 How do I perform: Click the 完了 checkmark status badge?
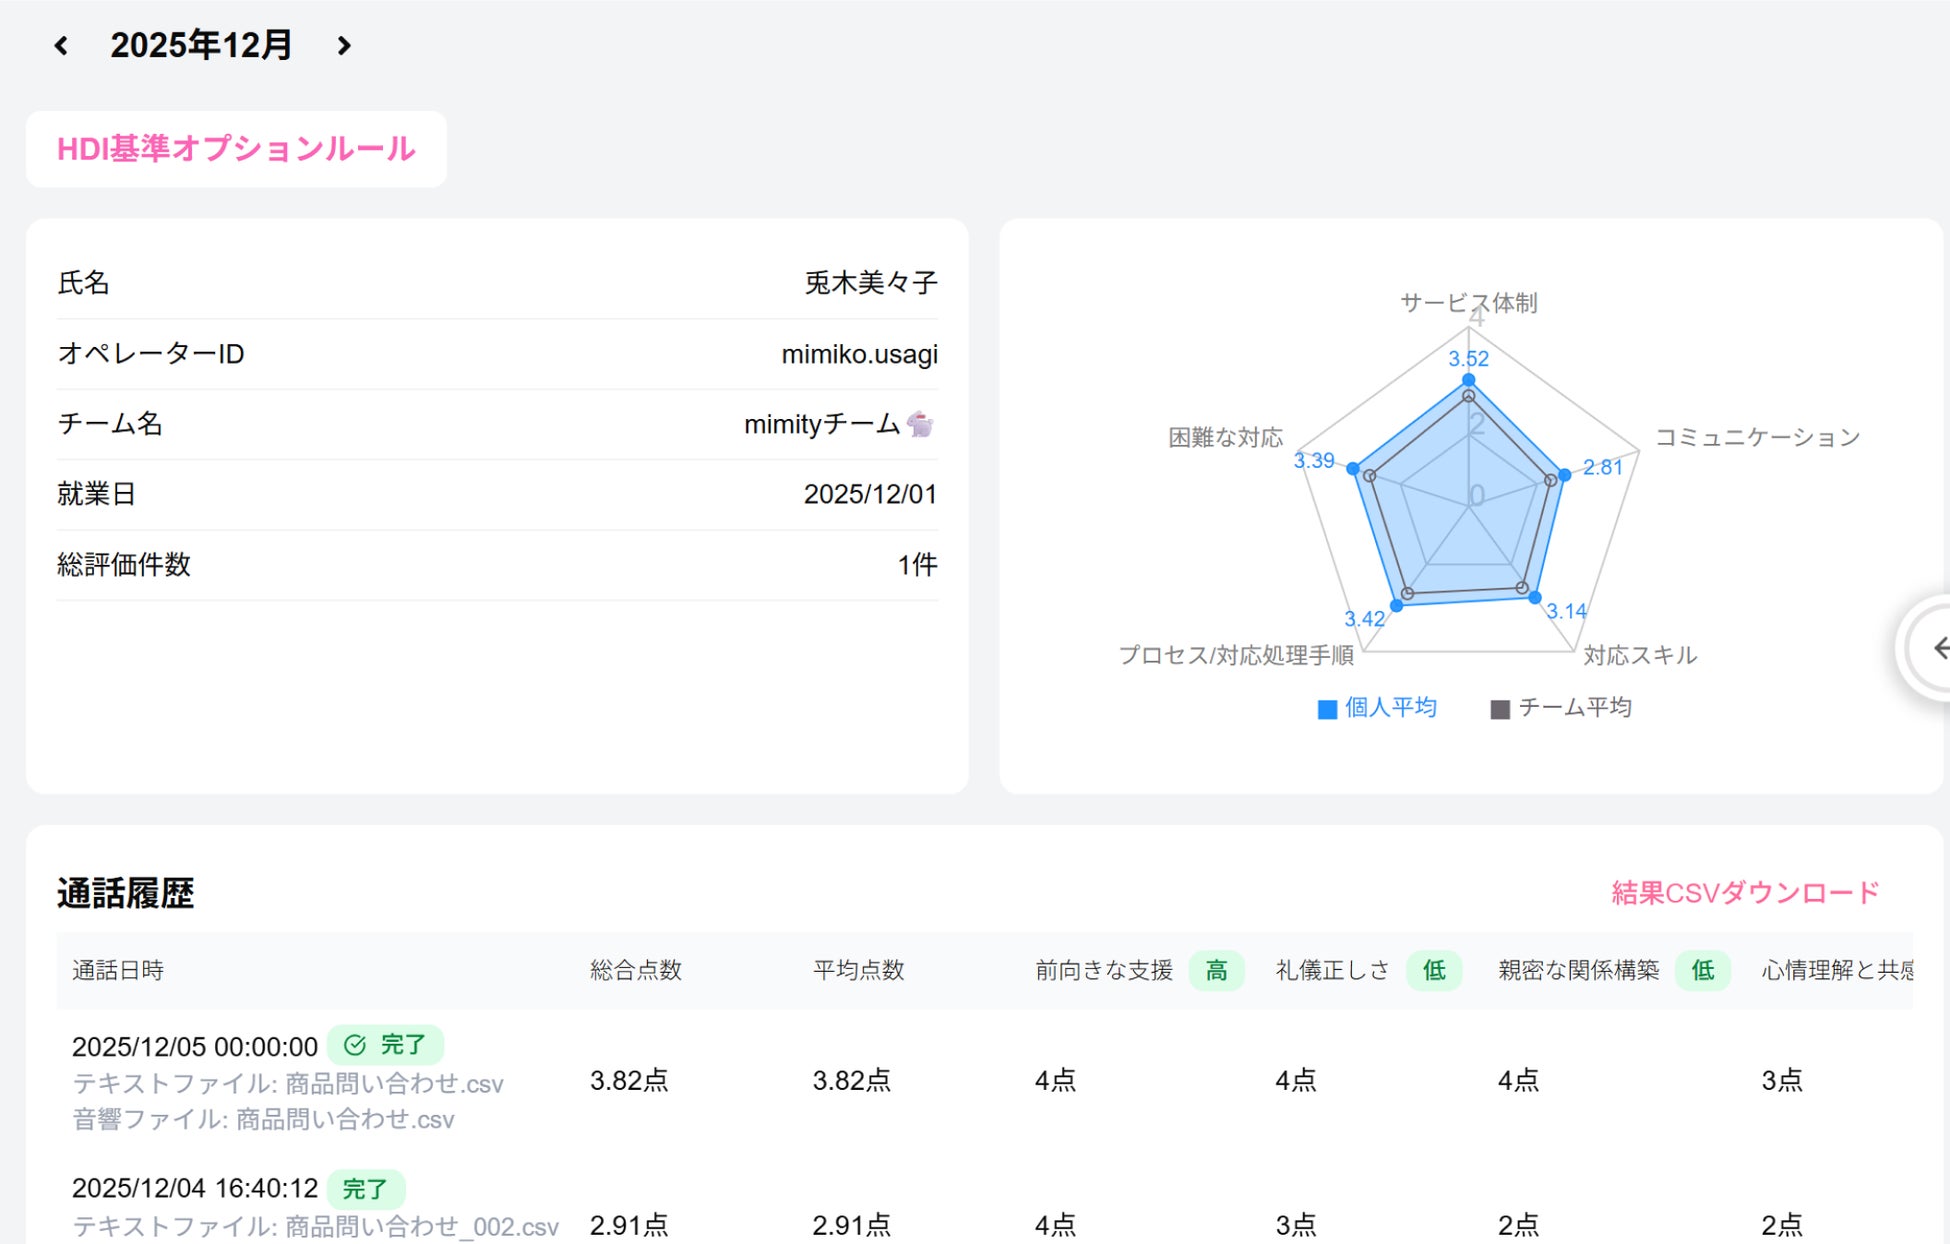pyautogui.click(x=385, y=1045)
